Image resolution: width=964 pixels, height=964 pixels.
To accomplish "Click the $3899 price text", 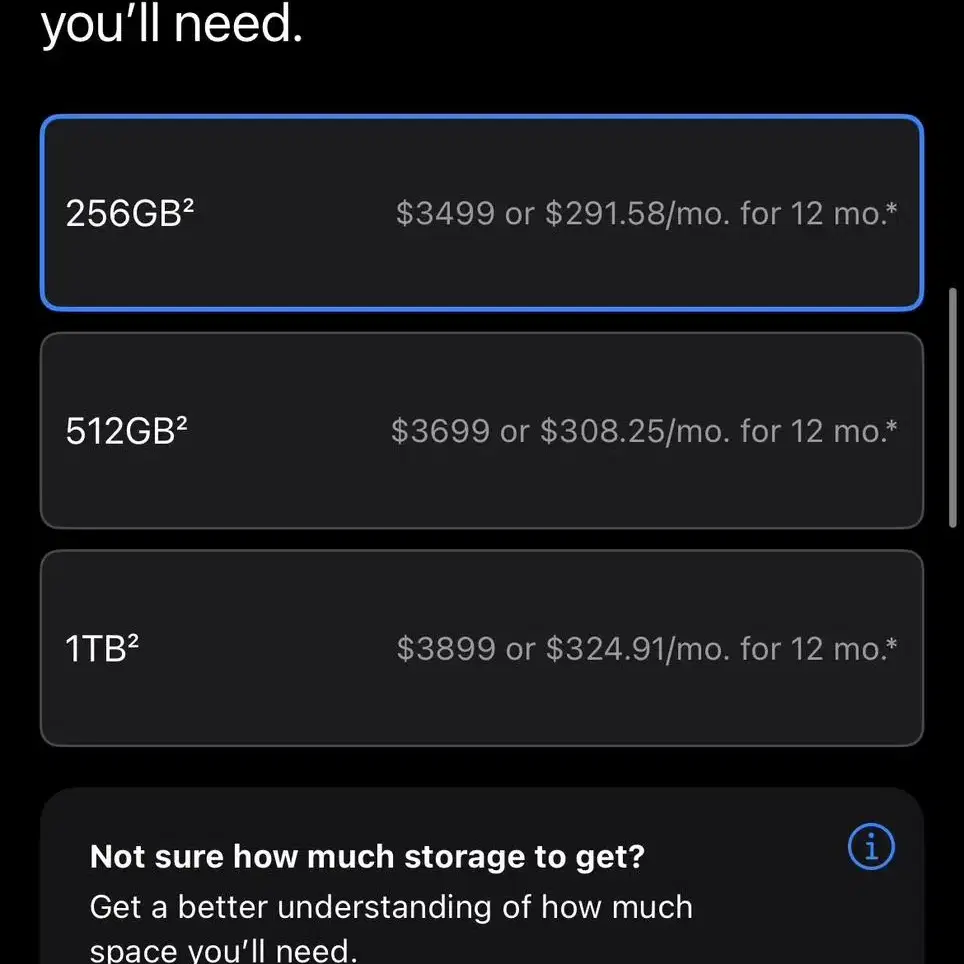I will click(x=446, y=649).
